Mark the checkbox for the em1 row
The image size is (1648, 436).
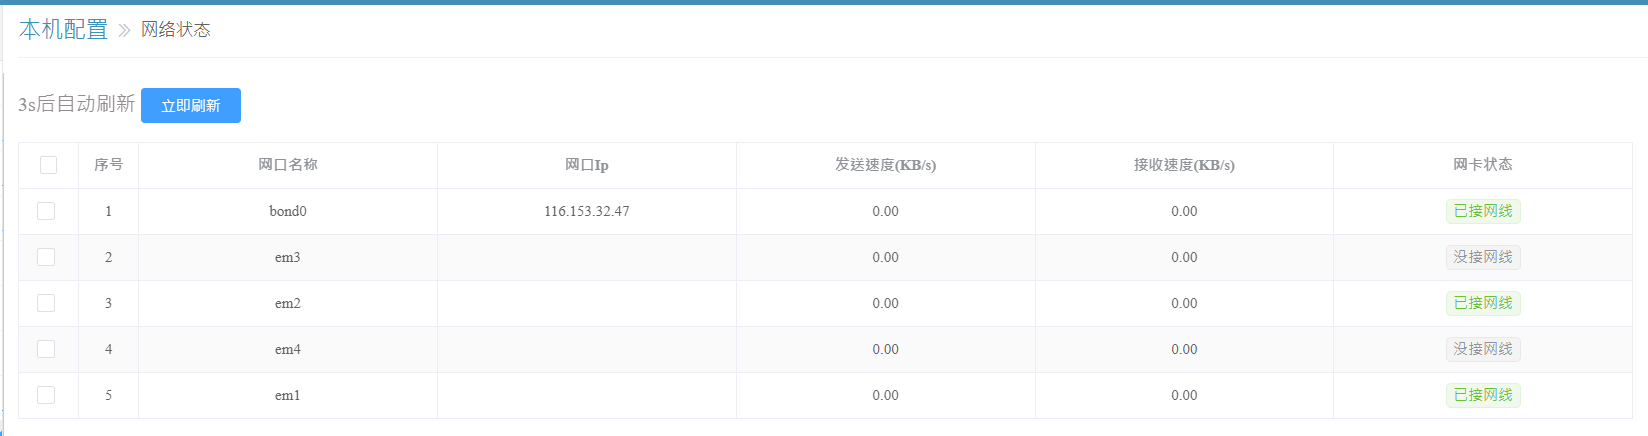click(46, 395)
